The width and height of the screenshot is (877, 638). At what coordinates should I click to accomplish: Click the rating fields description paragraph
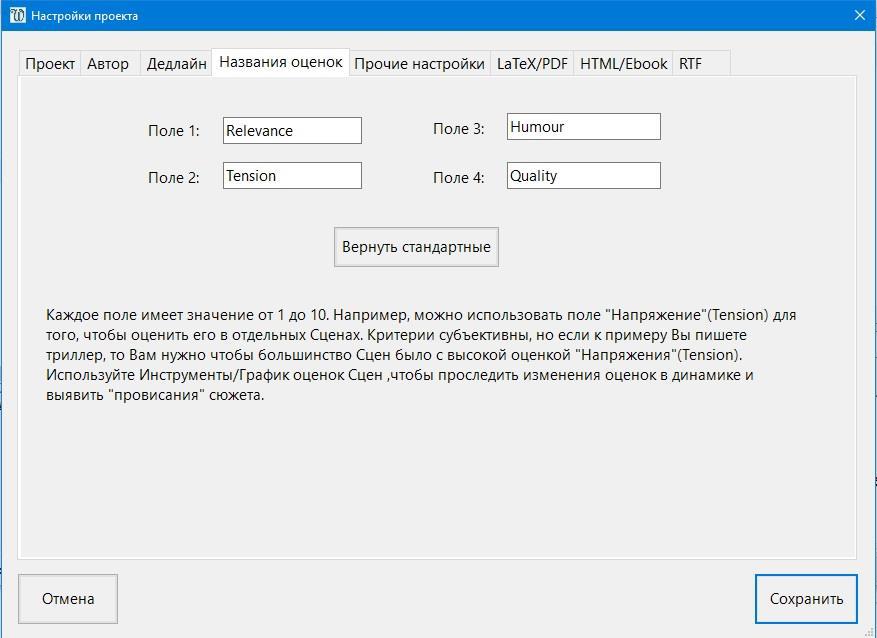tap(420, 354)
